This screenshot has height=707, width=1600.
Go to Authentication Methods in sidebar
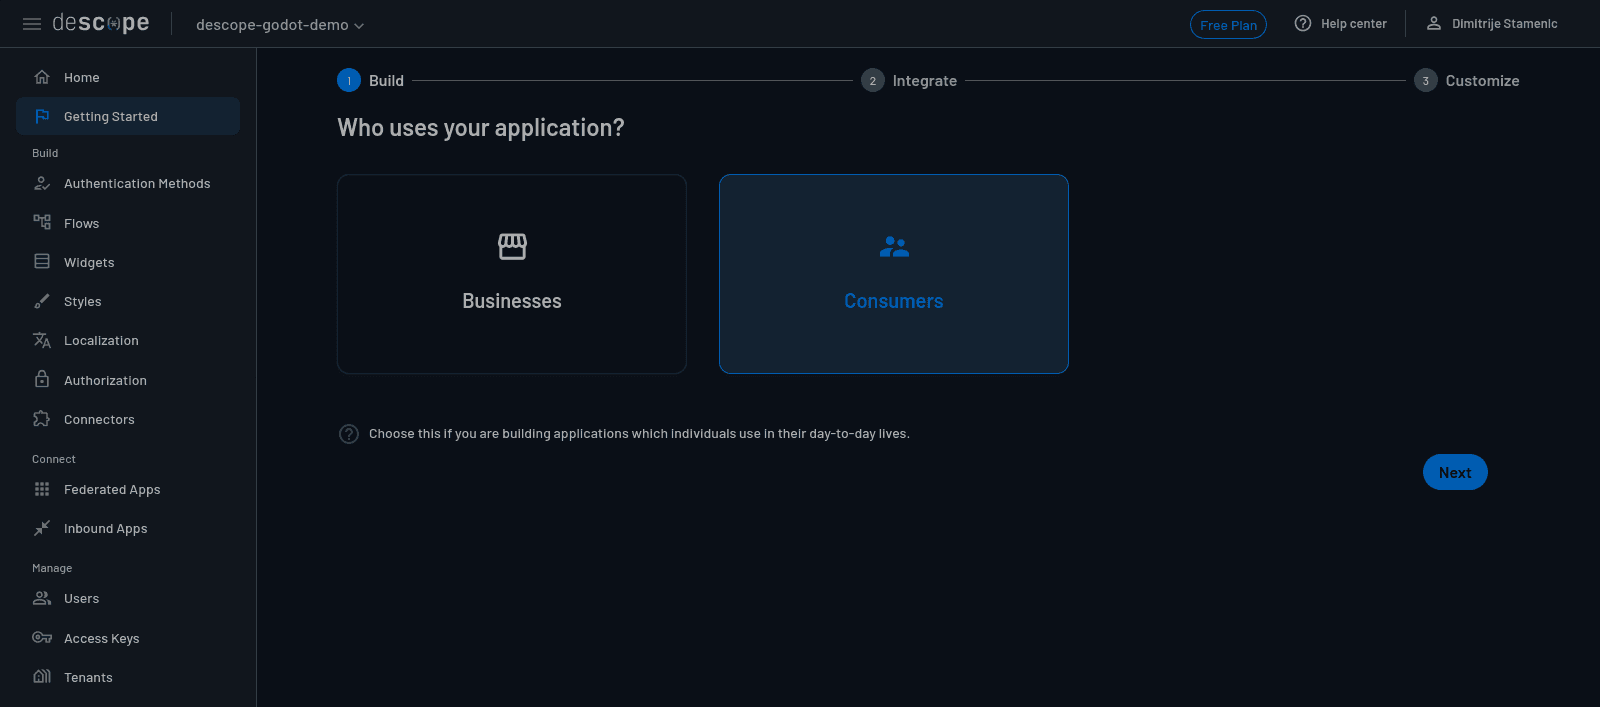tap(137, 184)
